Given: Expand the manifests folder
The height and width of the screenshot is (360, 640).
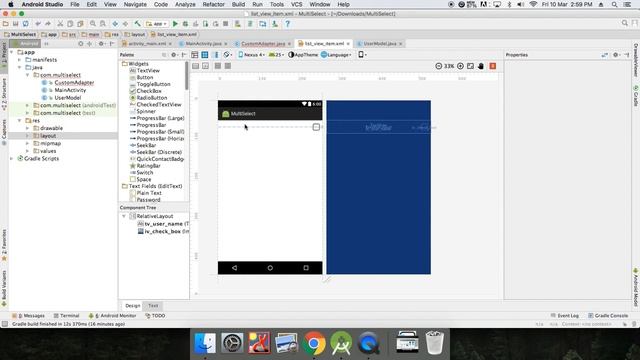Looking at the screenshot, I should coord(19,60).
